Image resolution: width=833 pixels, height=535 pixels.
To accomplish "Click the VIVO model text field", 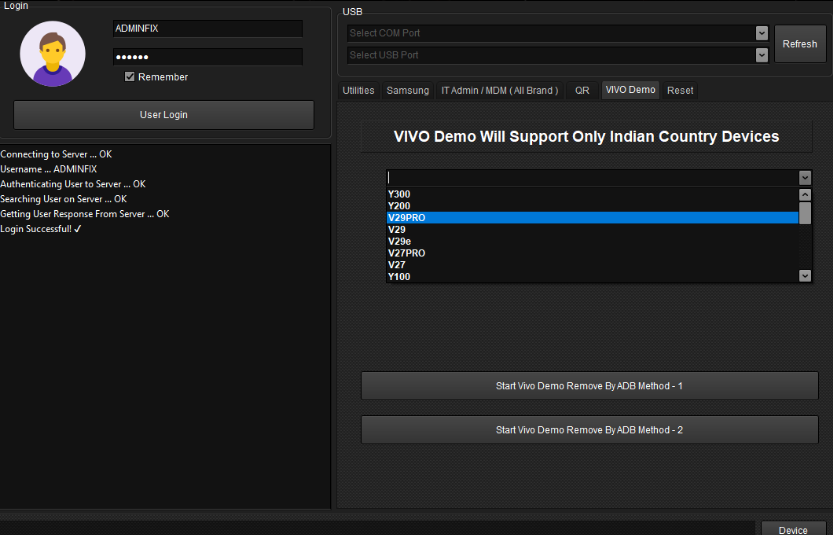I will (592, 177).
